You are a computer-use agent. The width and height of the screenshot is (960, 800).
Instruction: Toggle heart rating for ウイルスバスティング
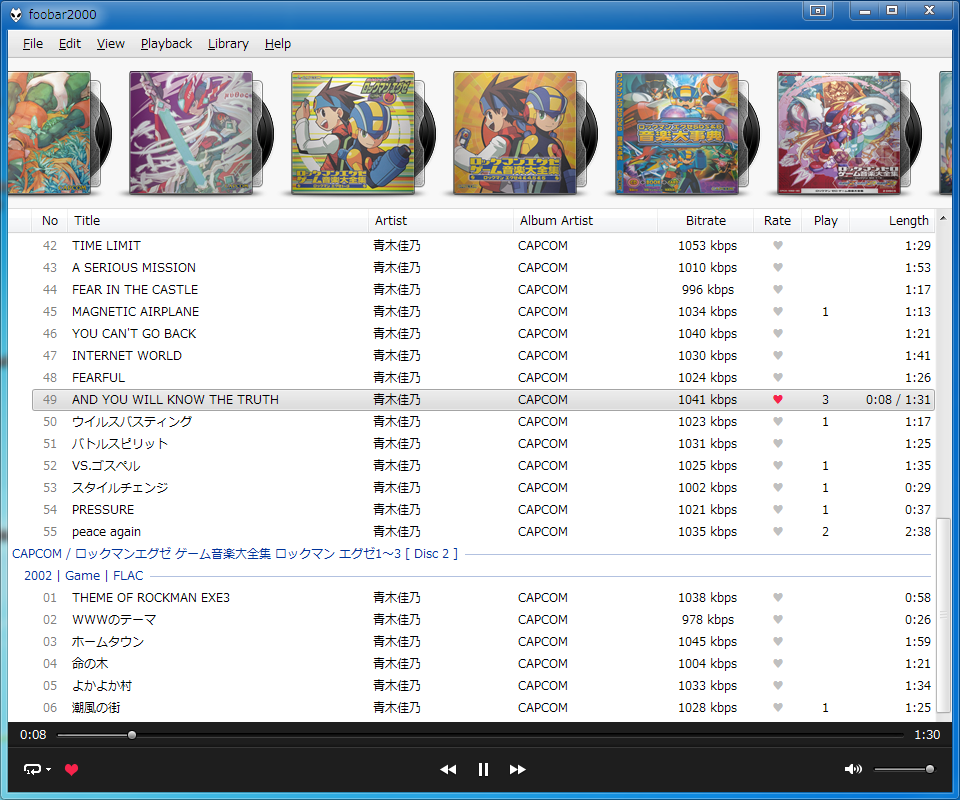(778, 422)
